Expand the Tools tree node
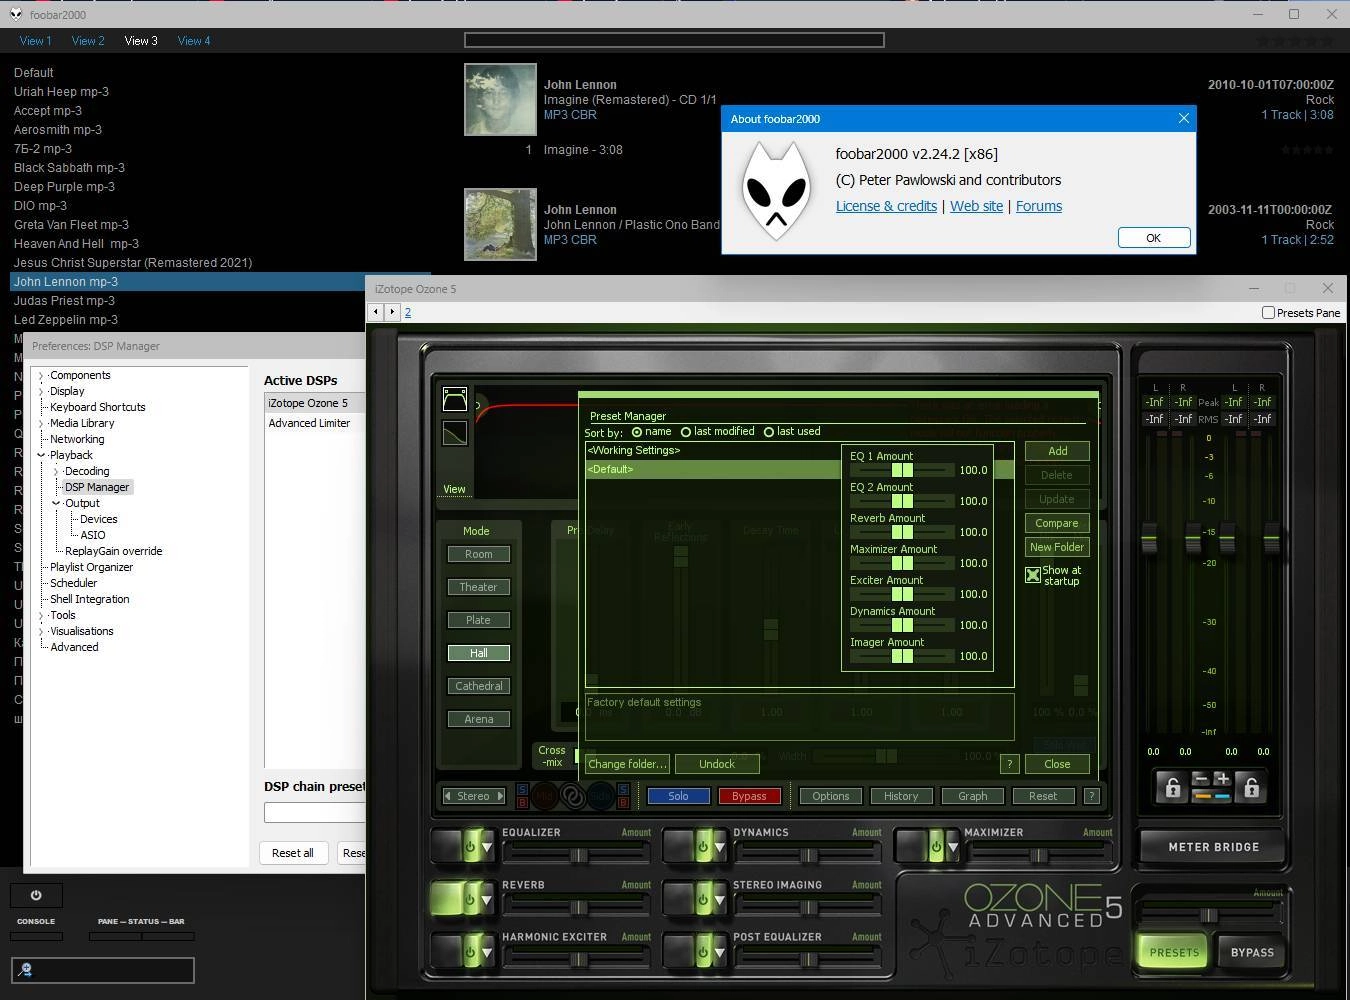This screenshot has height=1000, width=1350. coord(41,616)
